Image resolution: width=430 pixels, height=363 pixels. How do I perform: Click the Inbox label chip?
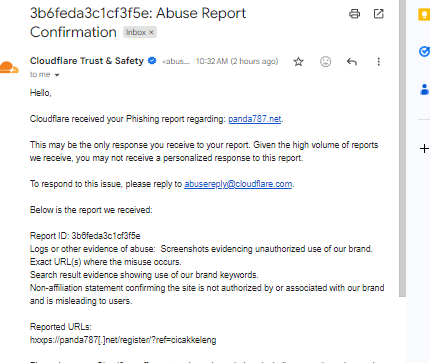point(140,32)
